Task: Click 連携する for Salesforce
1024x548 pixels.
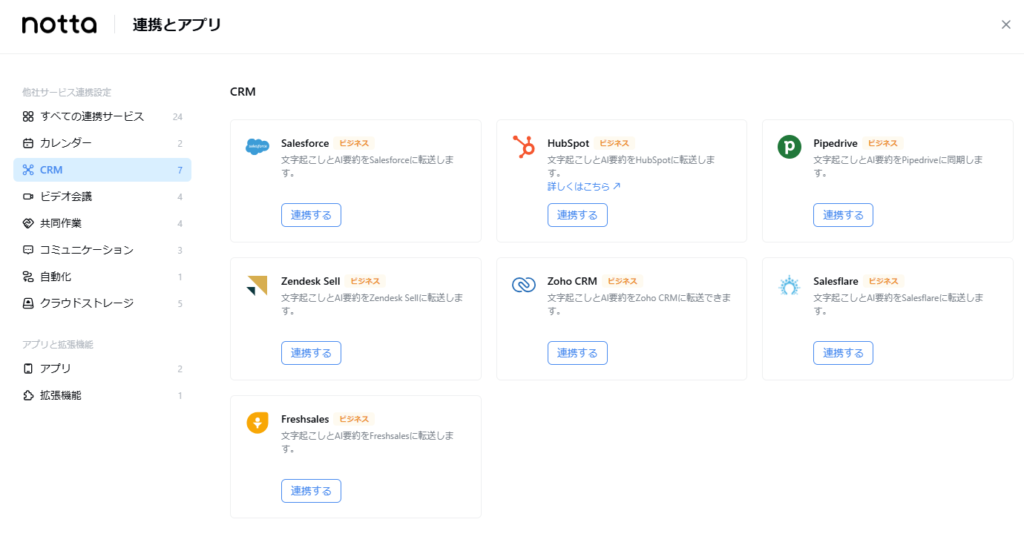Action: 311,215
